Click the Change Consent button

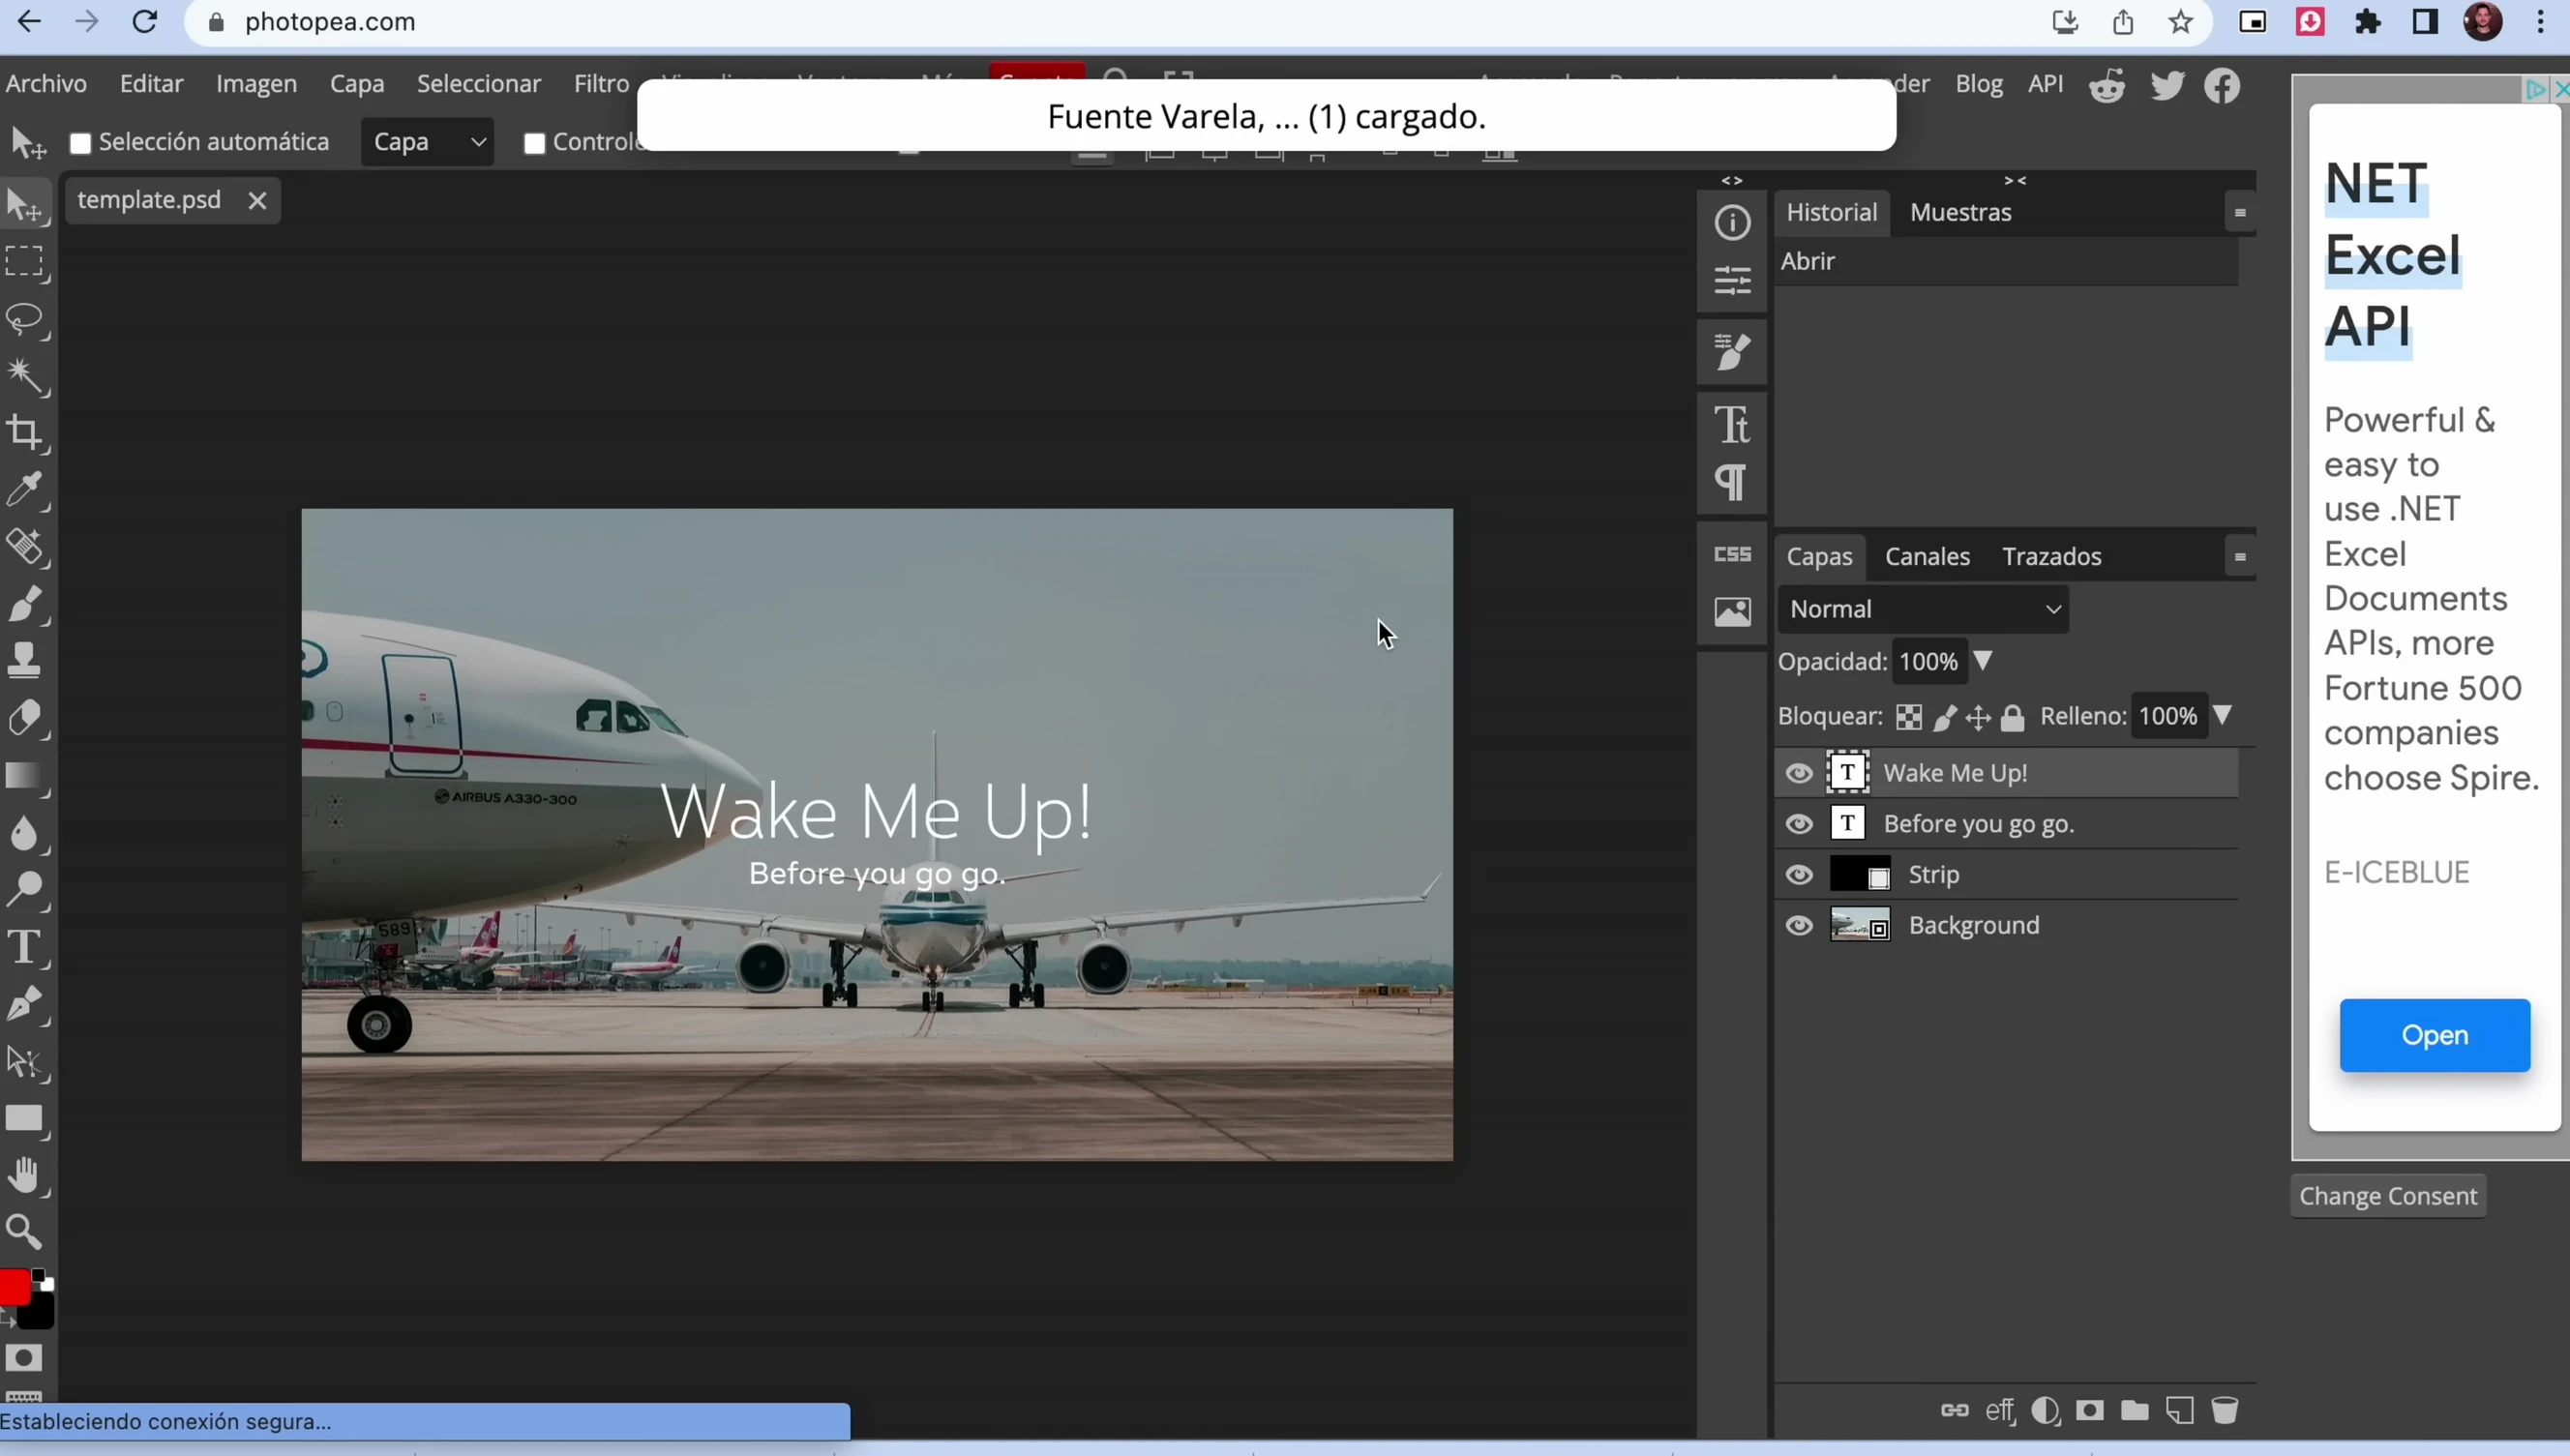(2388, 1196)
